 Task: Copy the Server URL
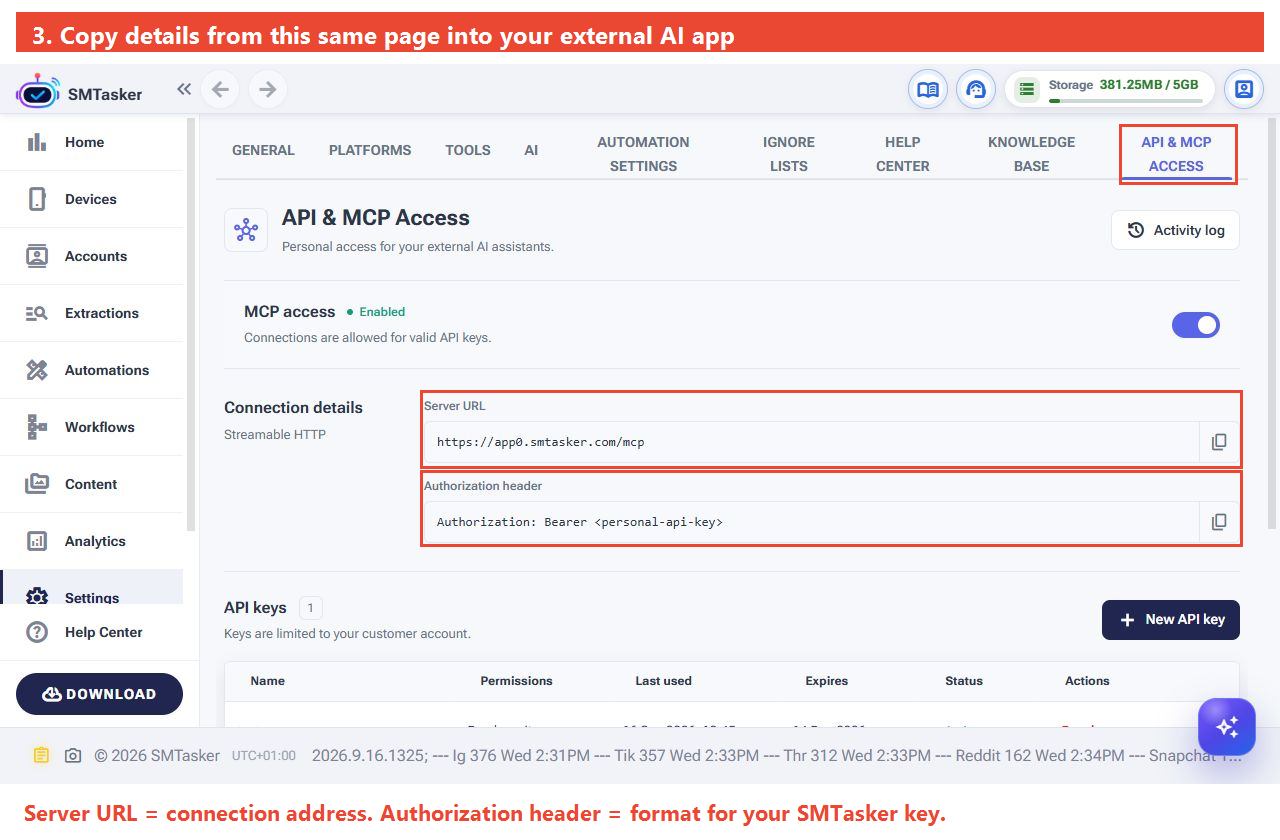click(x=1219, y=442)
